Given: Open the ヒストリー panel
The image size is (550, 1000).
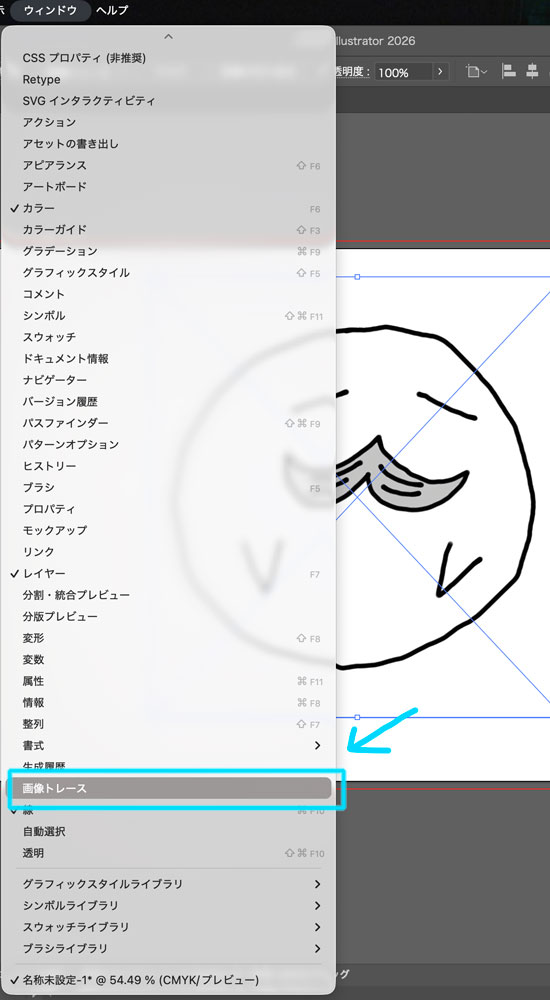Looking at the screenshot, I should (168, 466).
